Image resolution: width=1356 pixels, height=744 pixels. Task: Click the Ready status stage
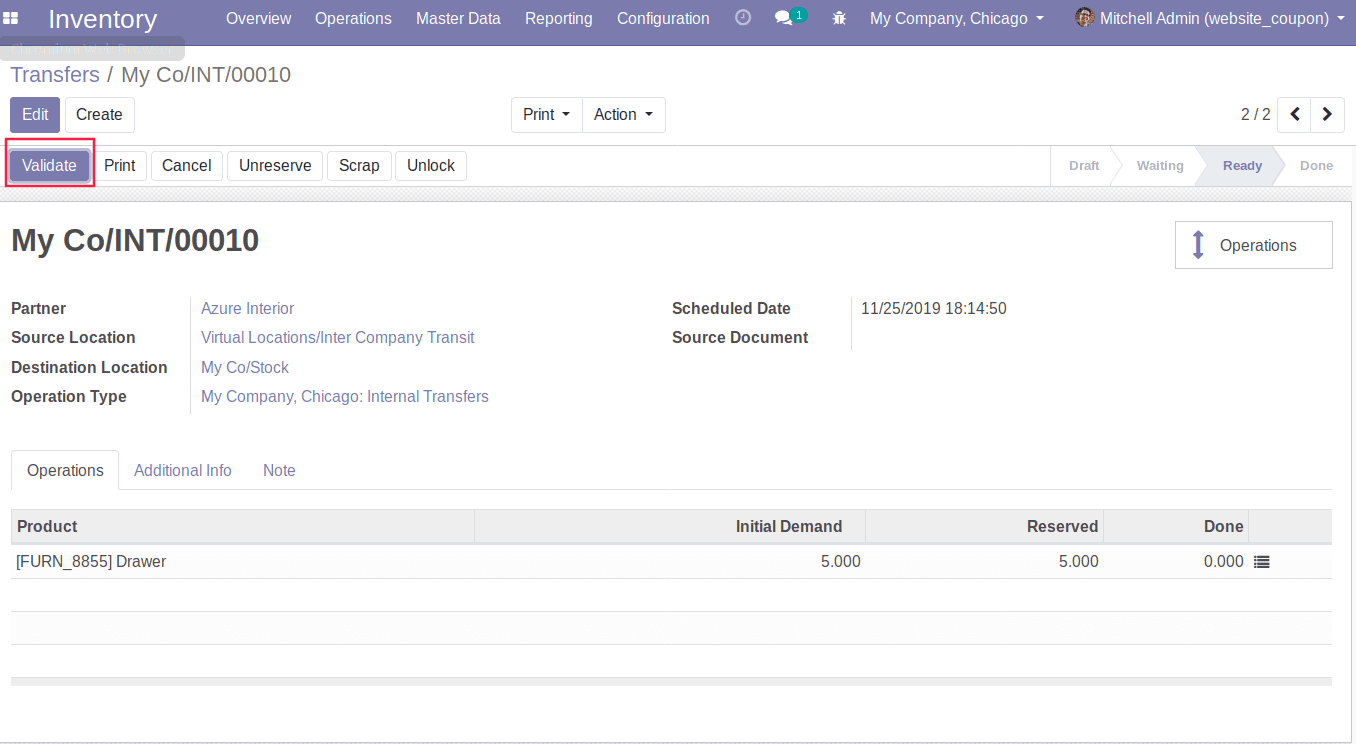pyautogui.click(x=1242, y=165)
